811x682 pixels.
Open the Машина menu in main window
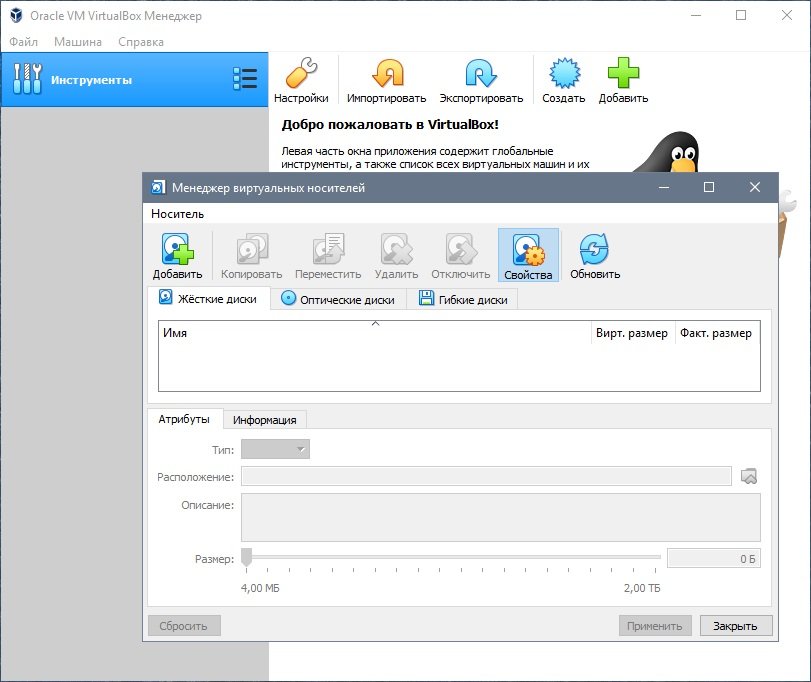[78, 42]
